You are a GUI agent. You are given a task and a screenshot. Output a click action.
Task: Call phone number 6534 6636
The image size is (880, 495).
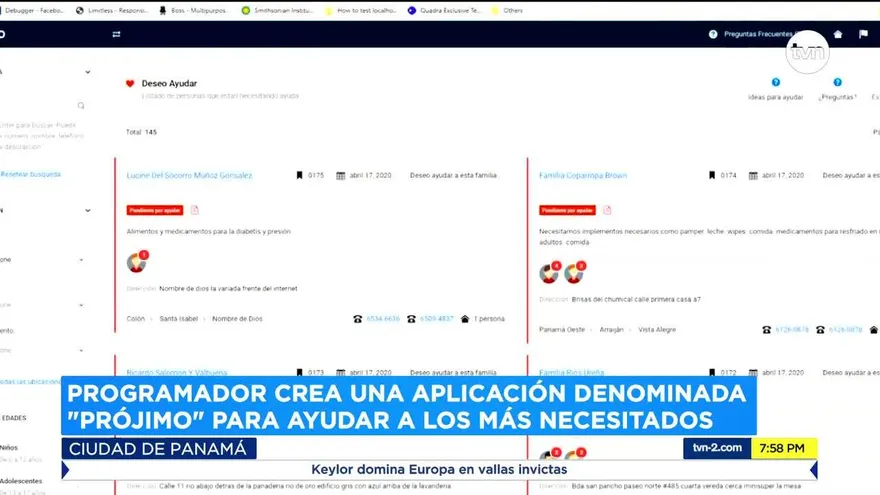[x=383, y=319]
